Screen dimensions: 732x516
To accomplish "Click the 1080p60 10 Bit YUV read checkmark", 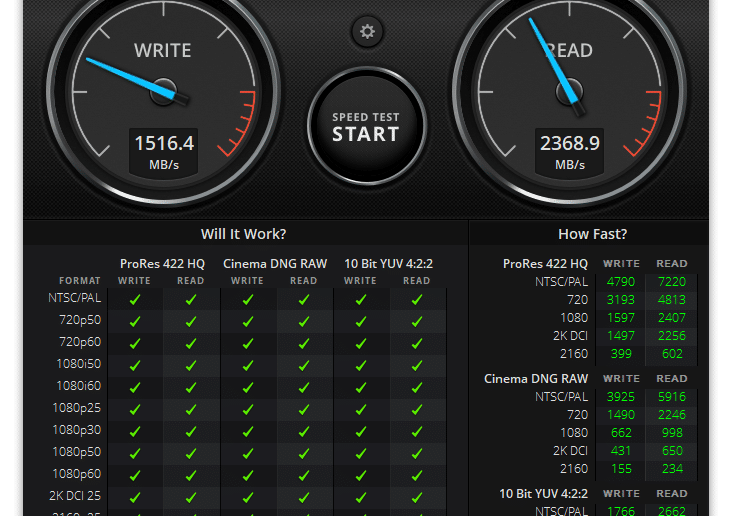I will coord(417,475).
